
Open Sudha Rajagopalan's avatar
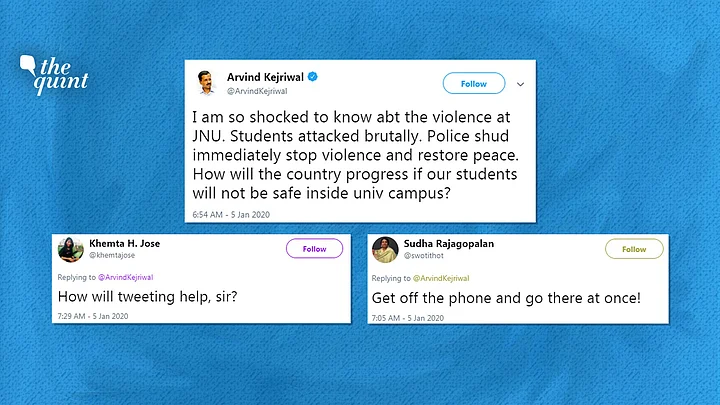[x=385, y=250]
